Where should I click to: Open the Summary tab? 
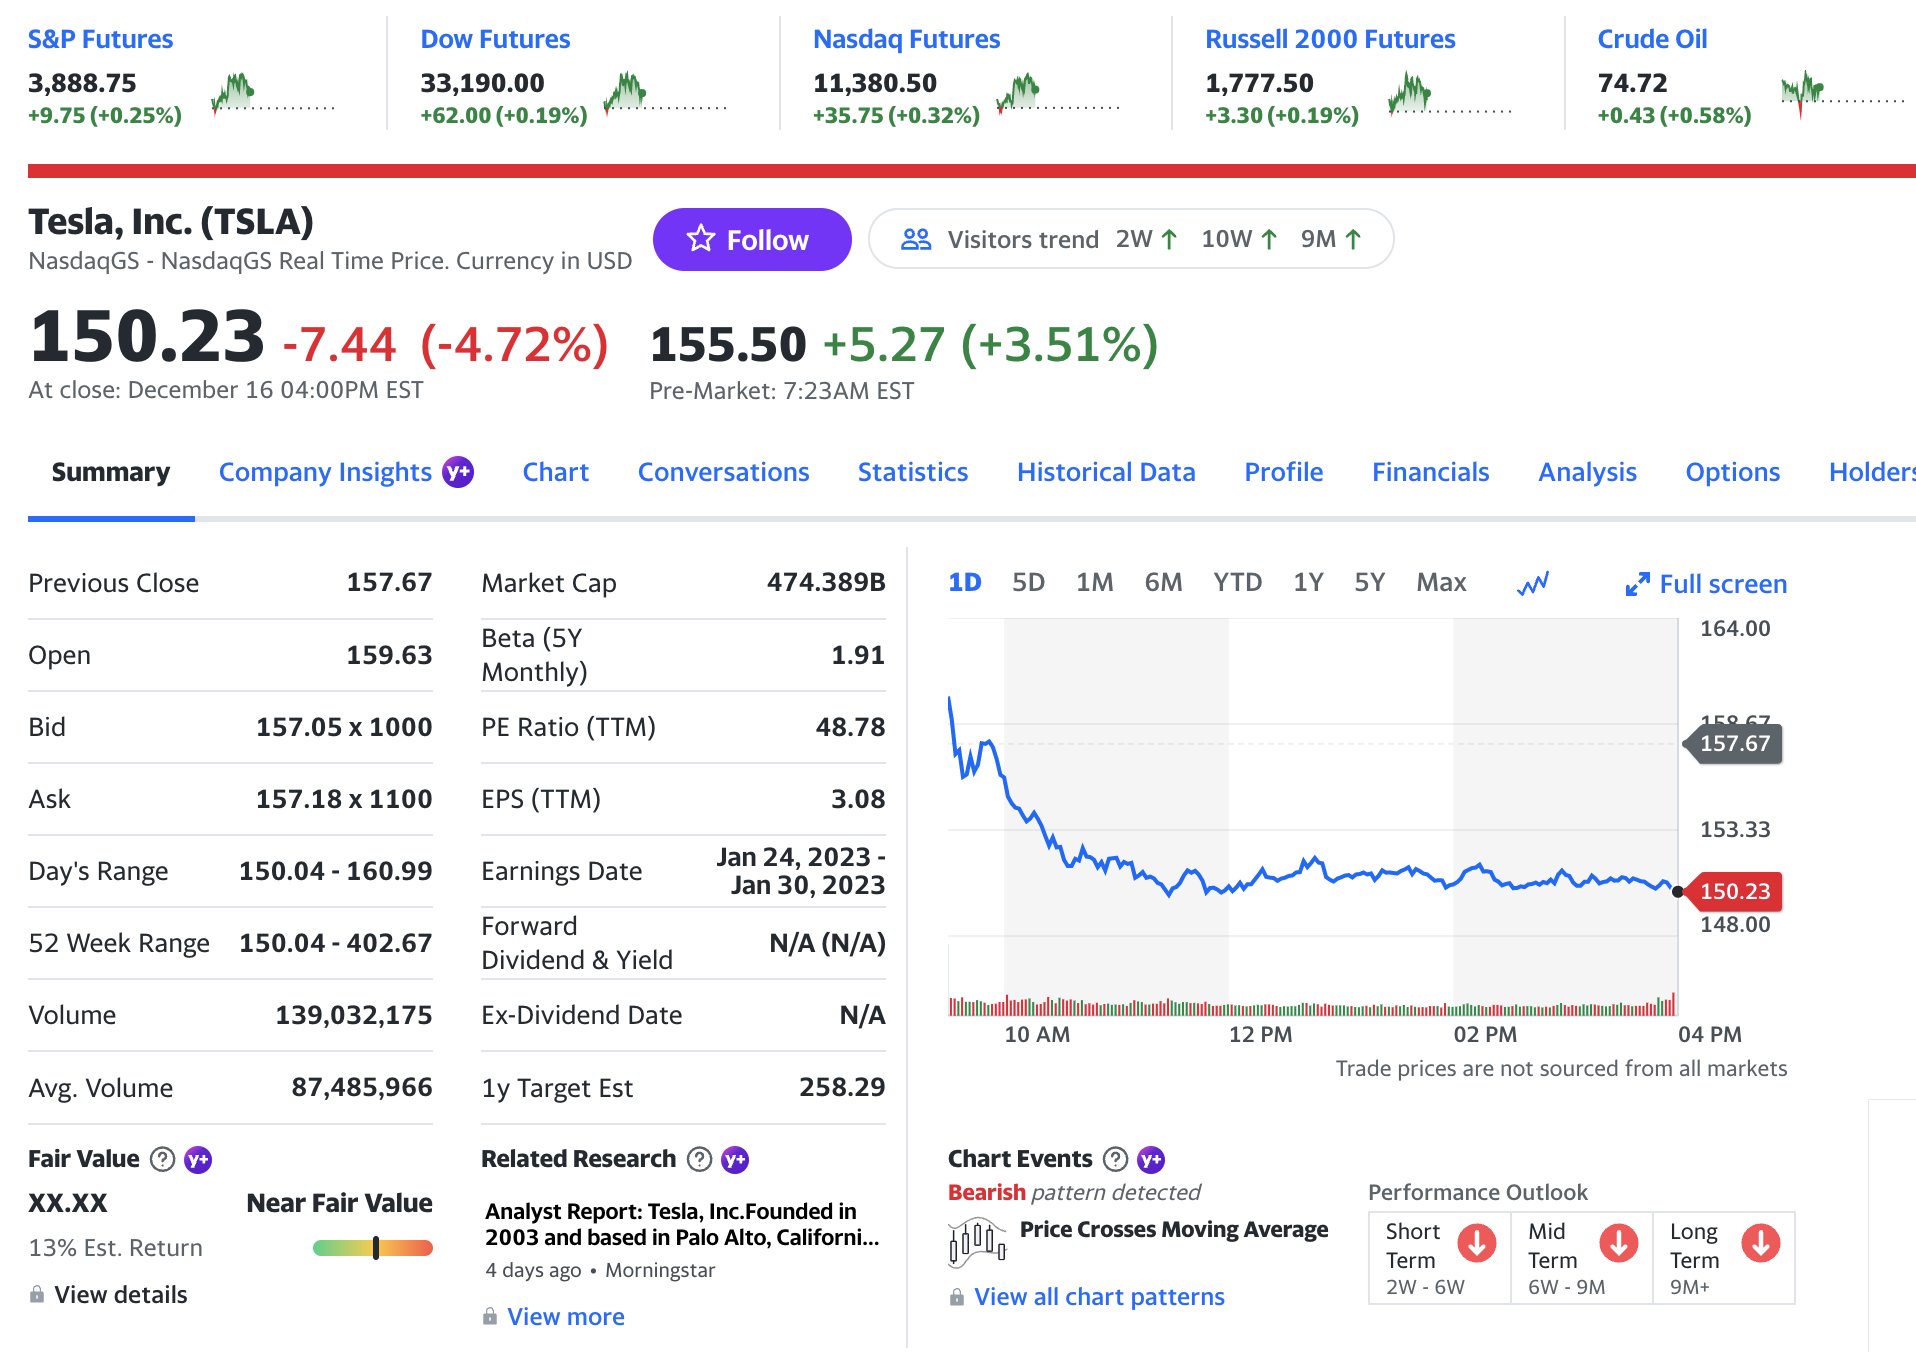click(111, 472)
